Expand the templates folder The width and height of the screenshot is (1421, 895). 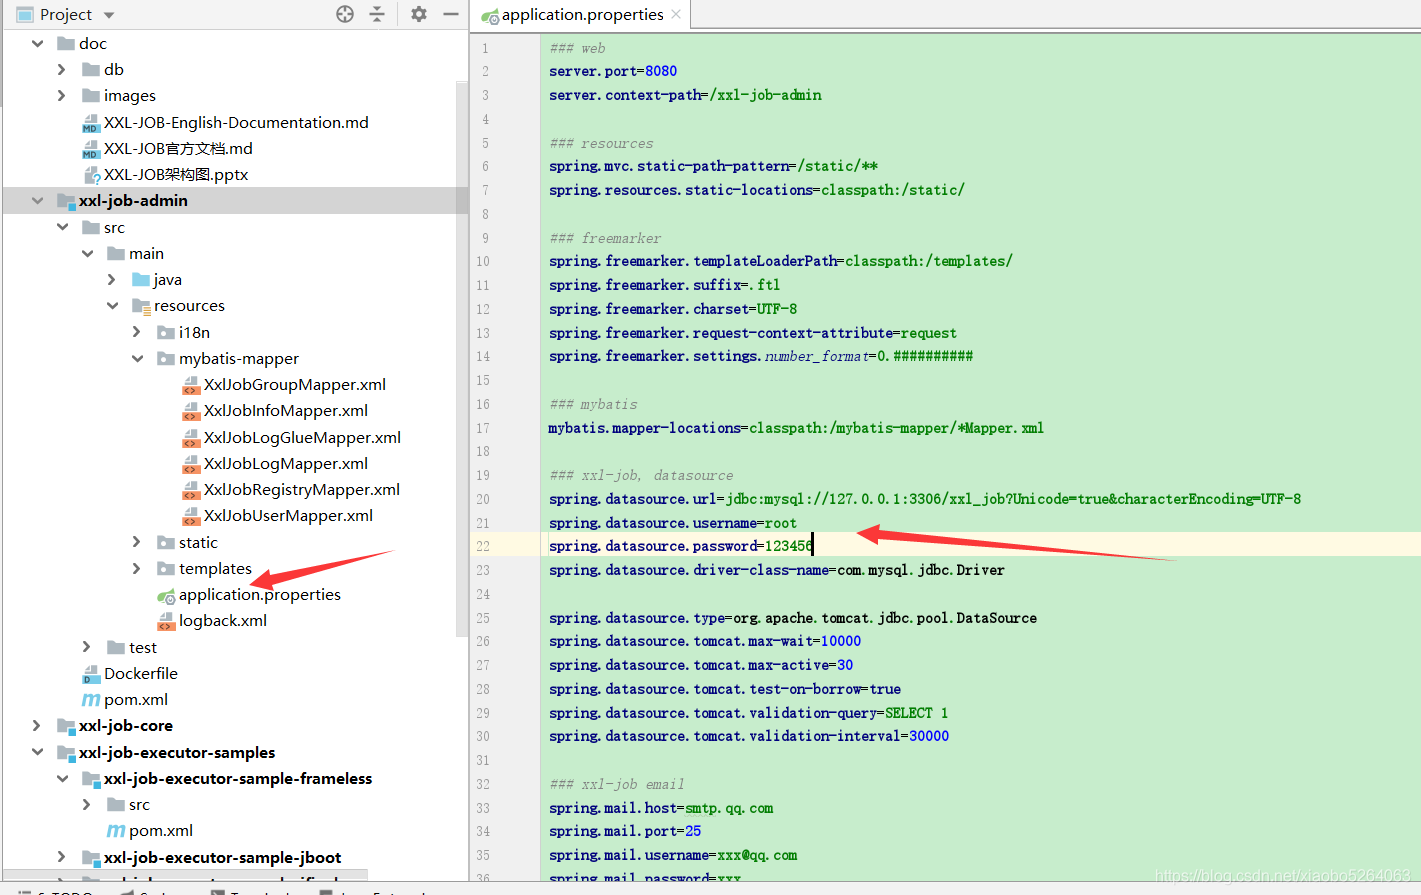[137, 568]
